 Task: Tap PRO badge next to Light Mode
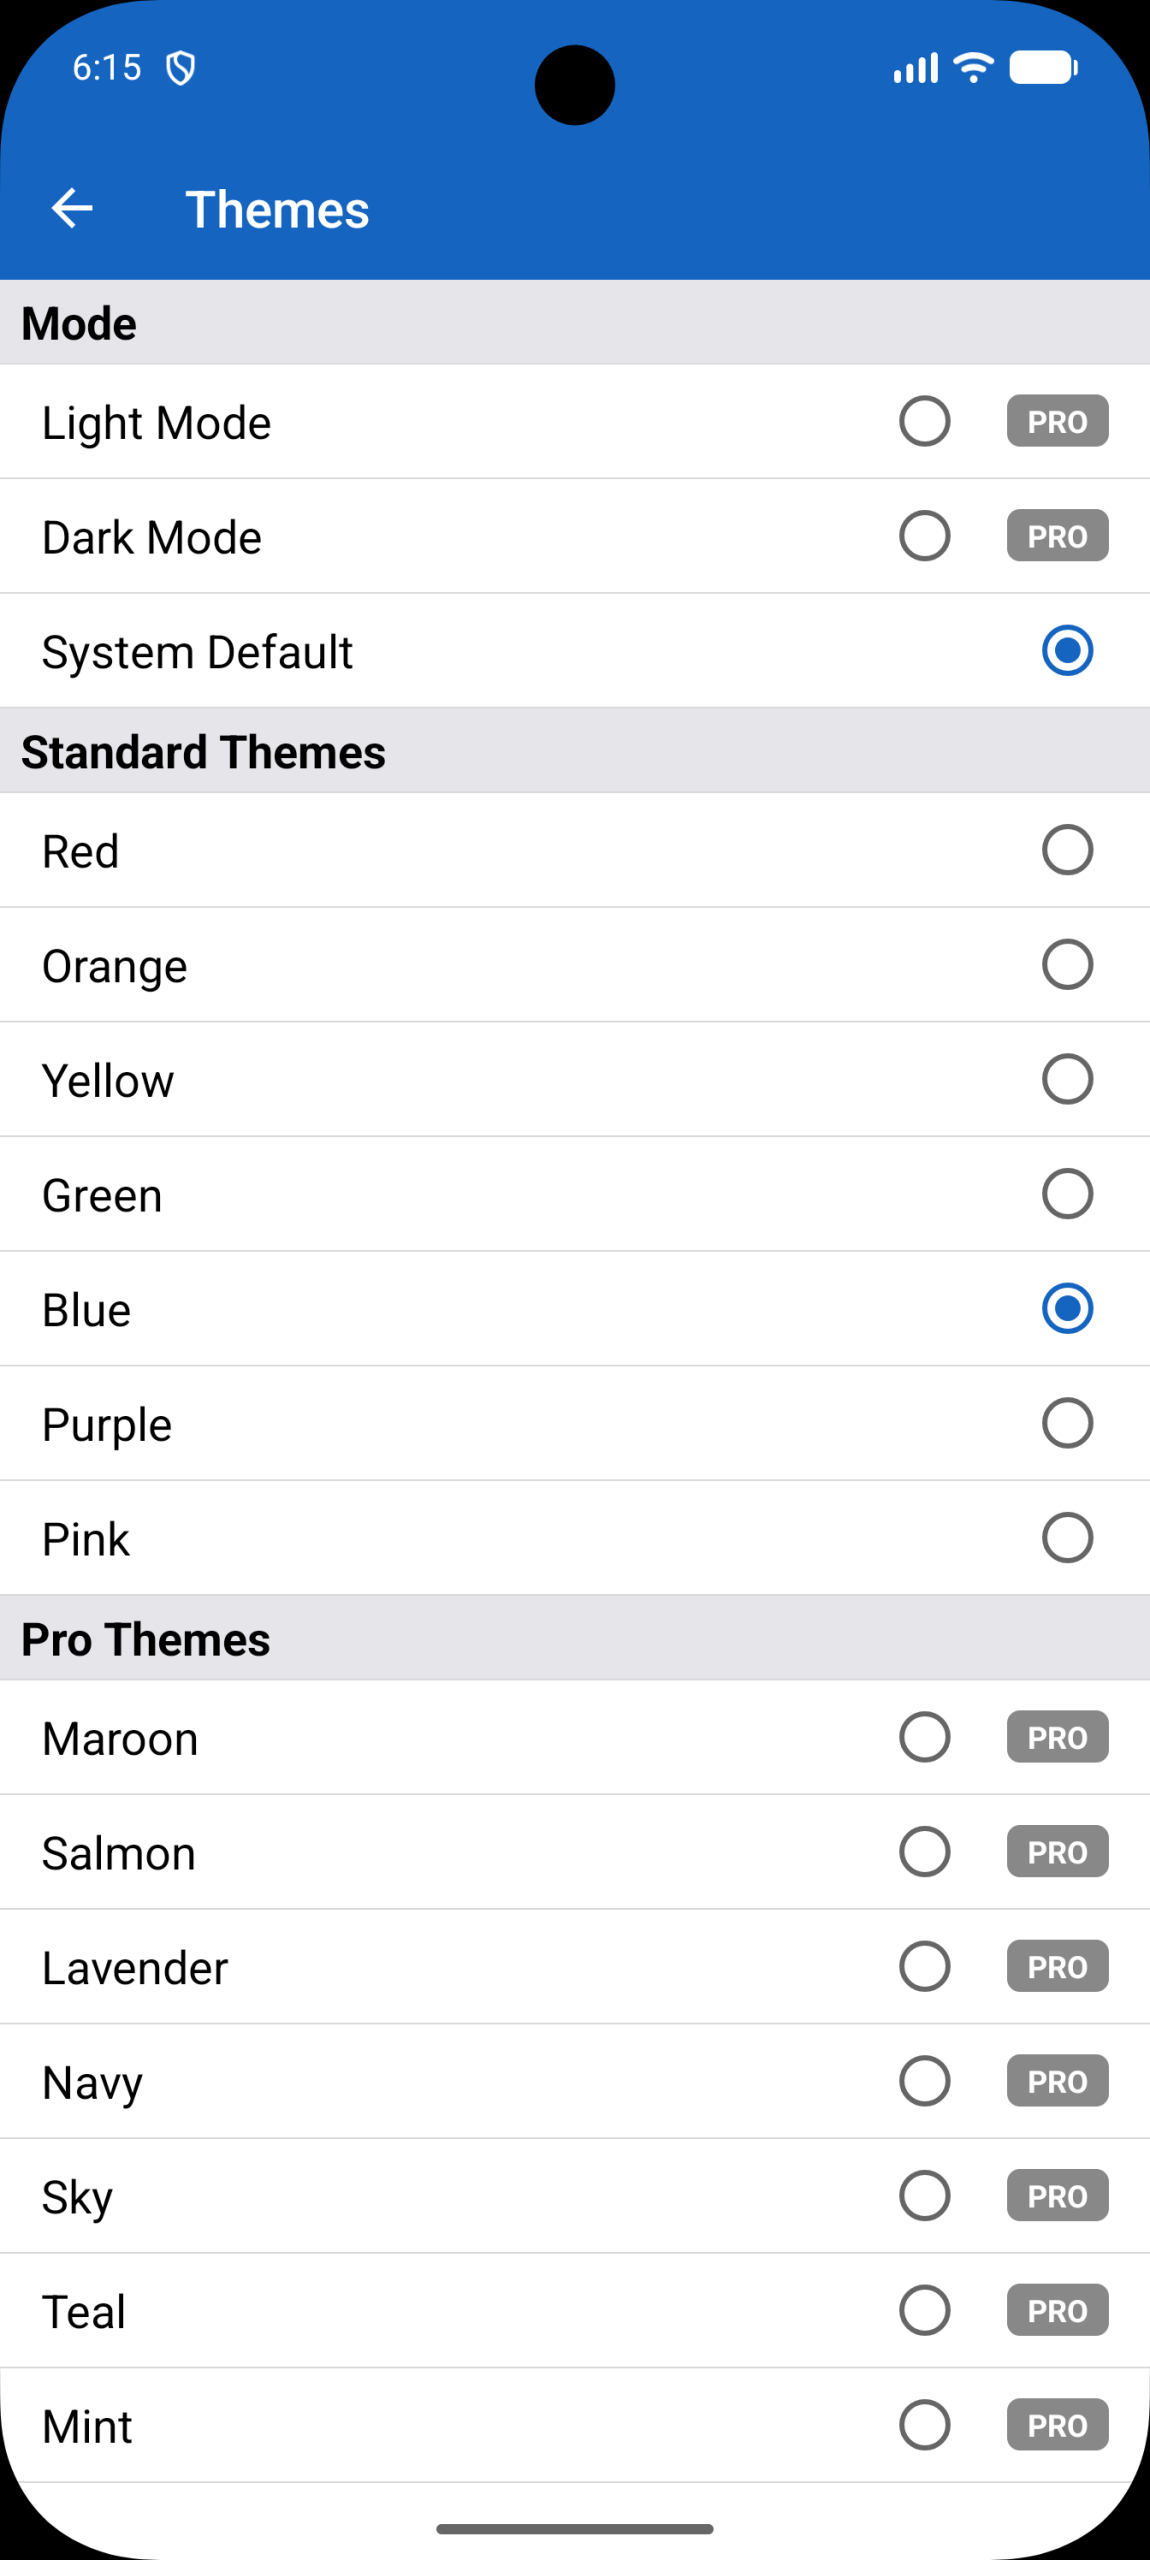click(1057, 421)
